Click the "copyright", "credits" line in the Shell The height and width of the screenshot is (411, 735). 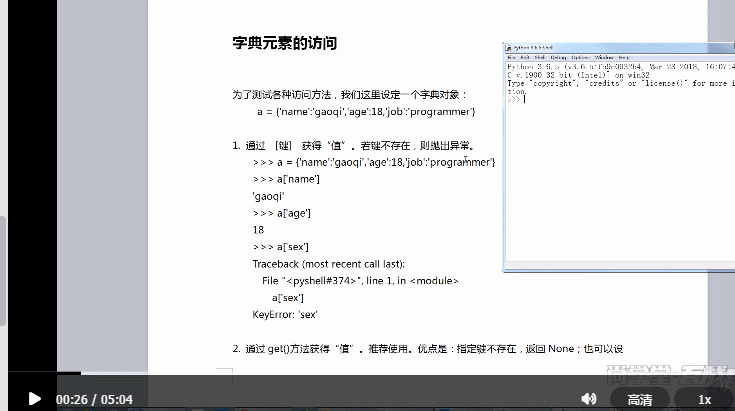[x=621, y=83]
